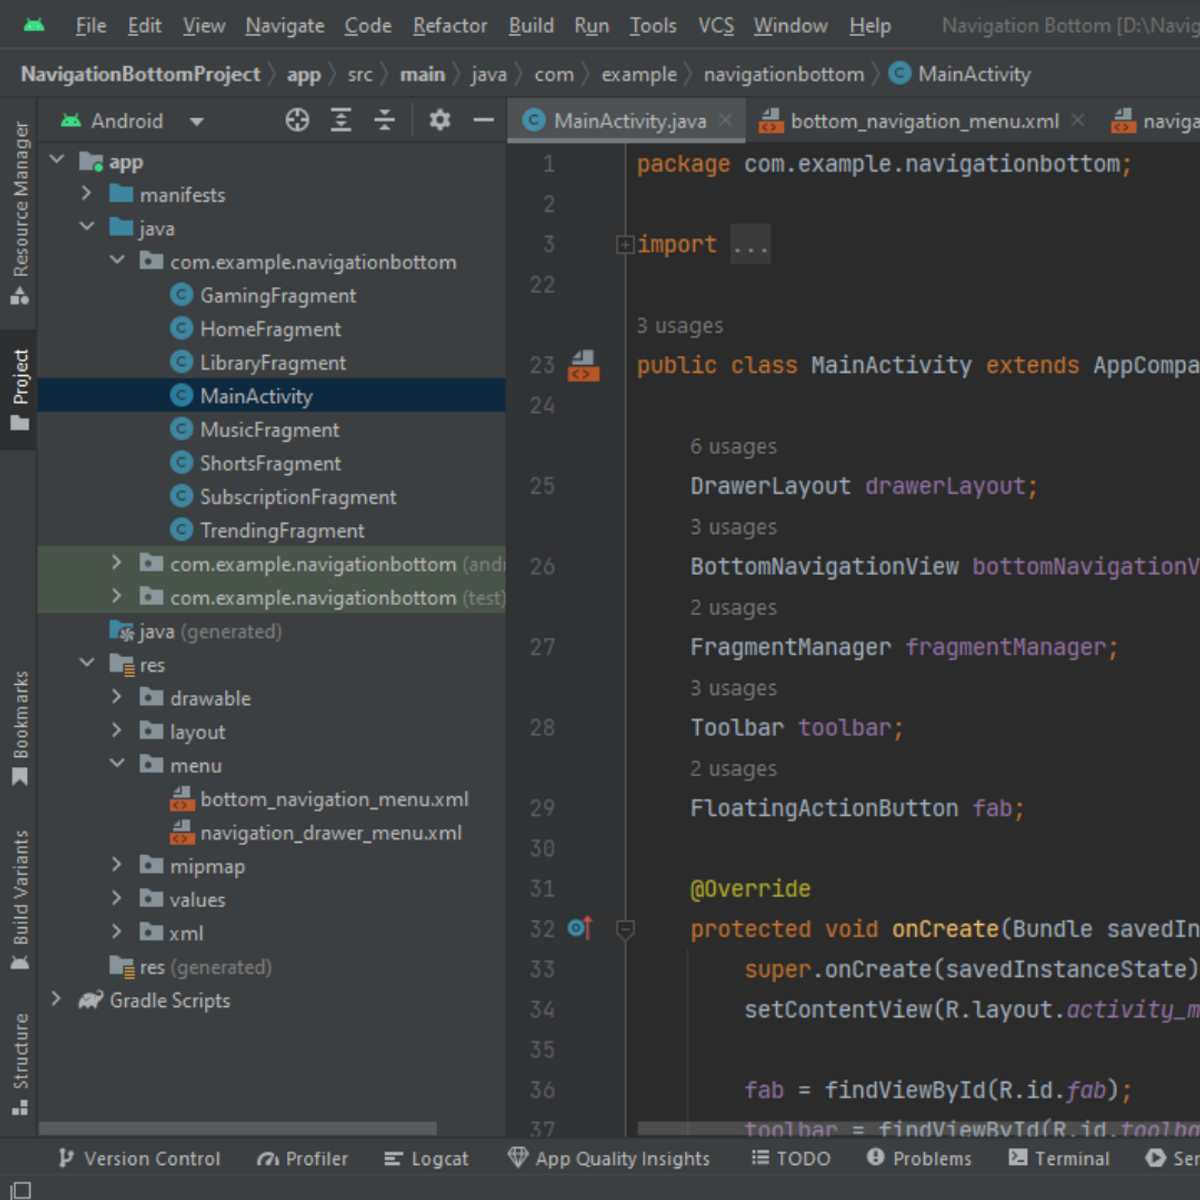Click the Project tree horizontal scrollbar
Screen dimensions: 1200x1200
tap(238, 1128)
